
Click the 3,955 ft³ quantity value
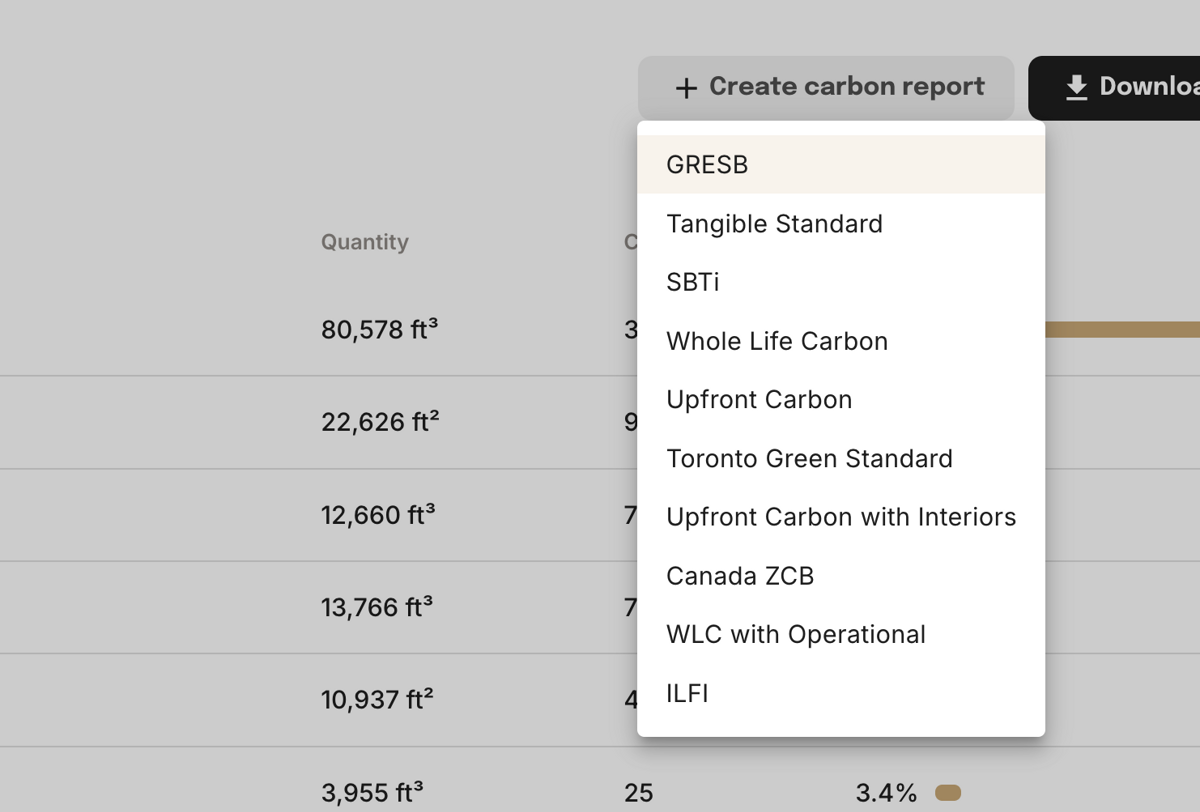[372, 793]
